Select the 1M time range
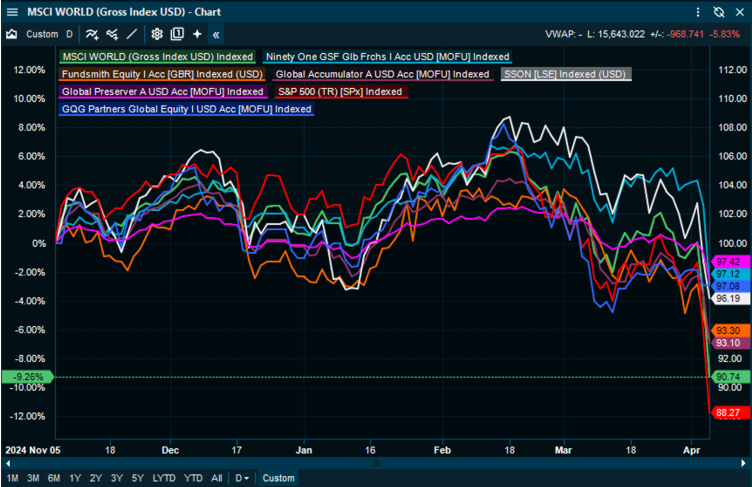 [12, 478]
